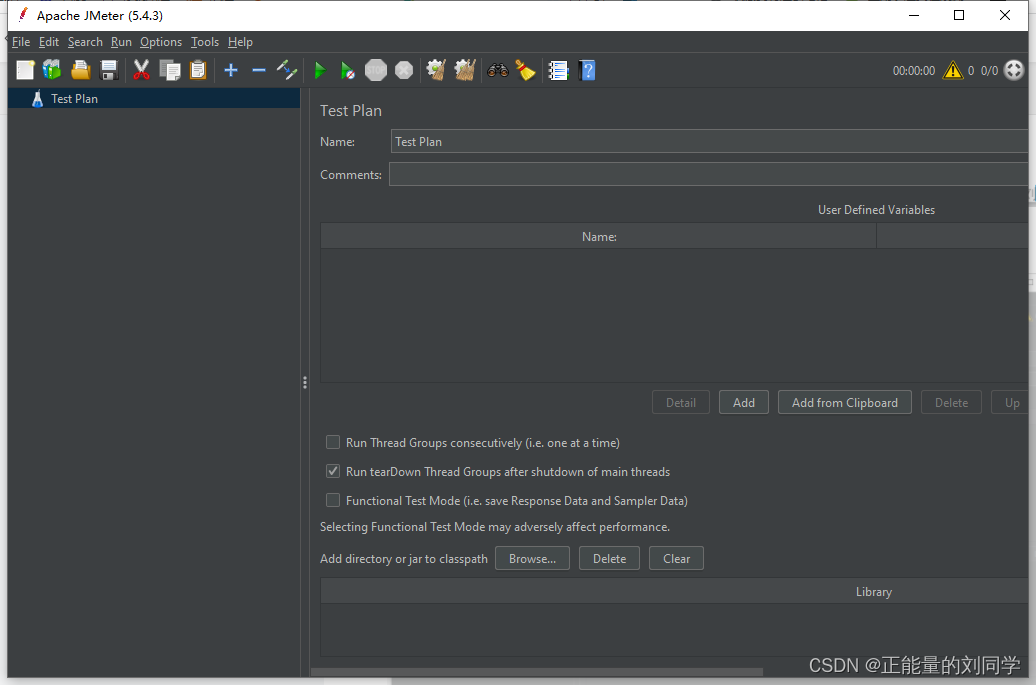Click the horizontal scrollbar at bottom
The image size is (1036, 685).
click(536, 672)
